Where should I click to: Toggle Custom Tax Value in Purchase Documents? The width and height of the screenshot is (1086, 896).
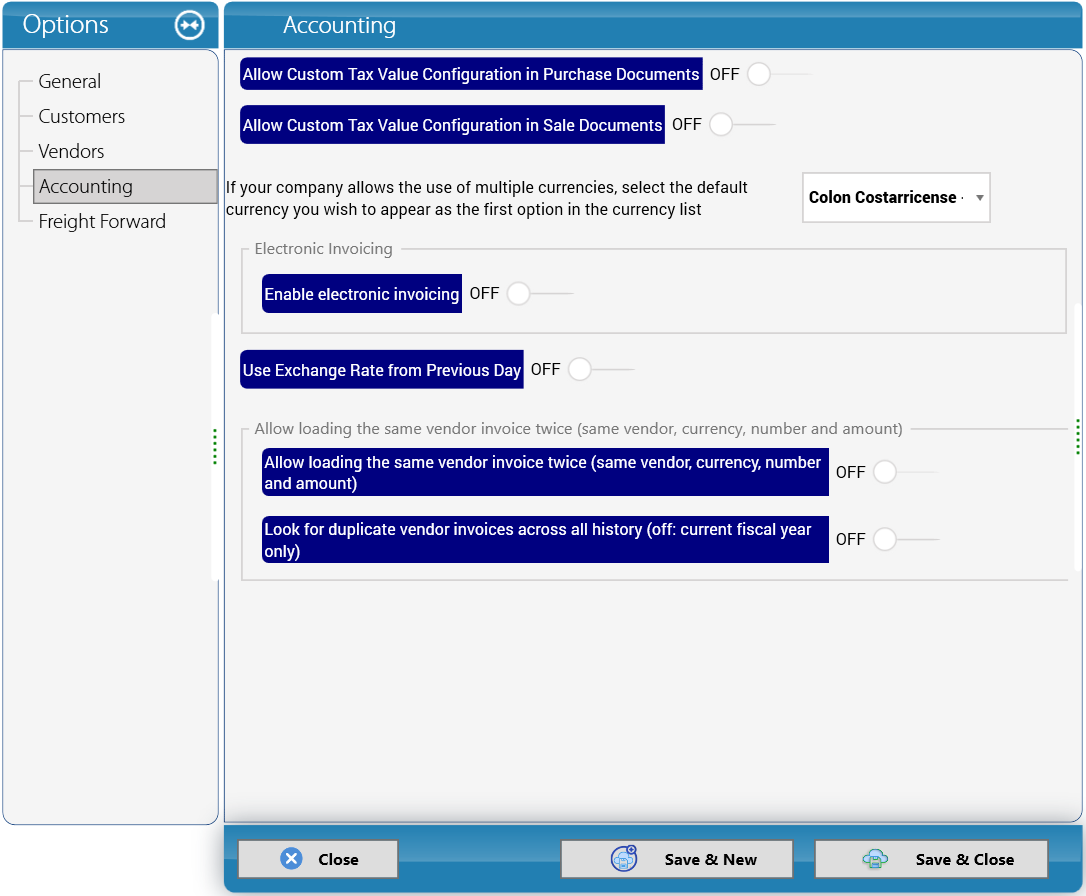tap(779, 74)
